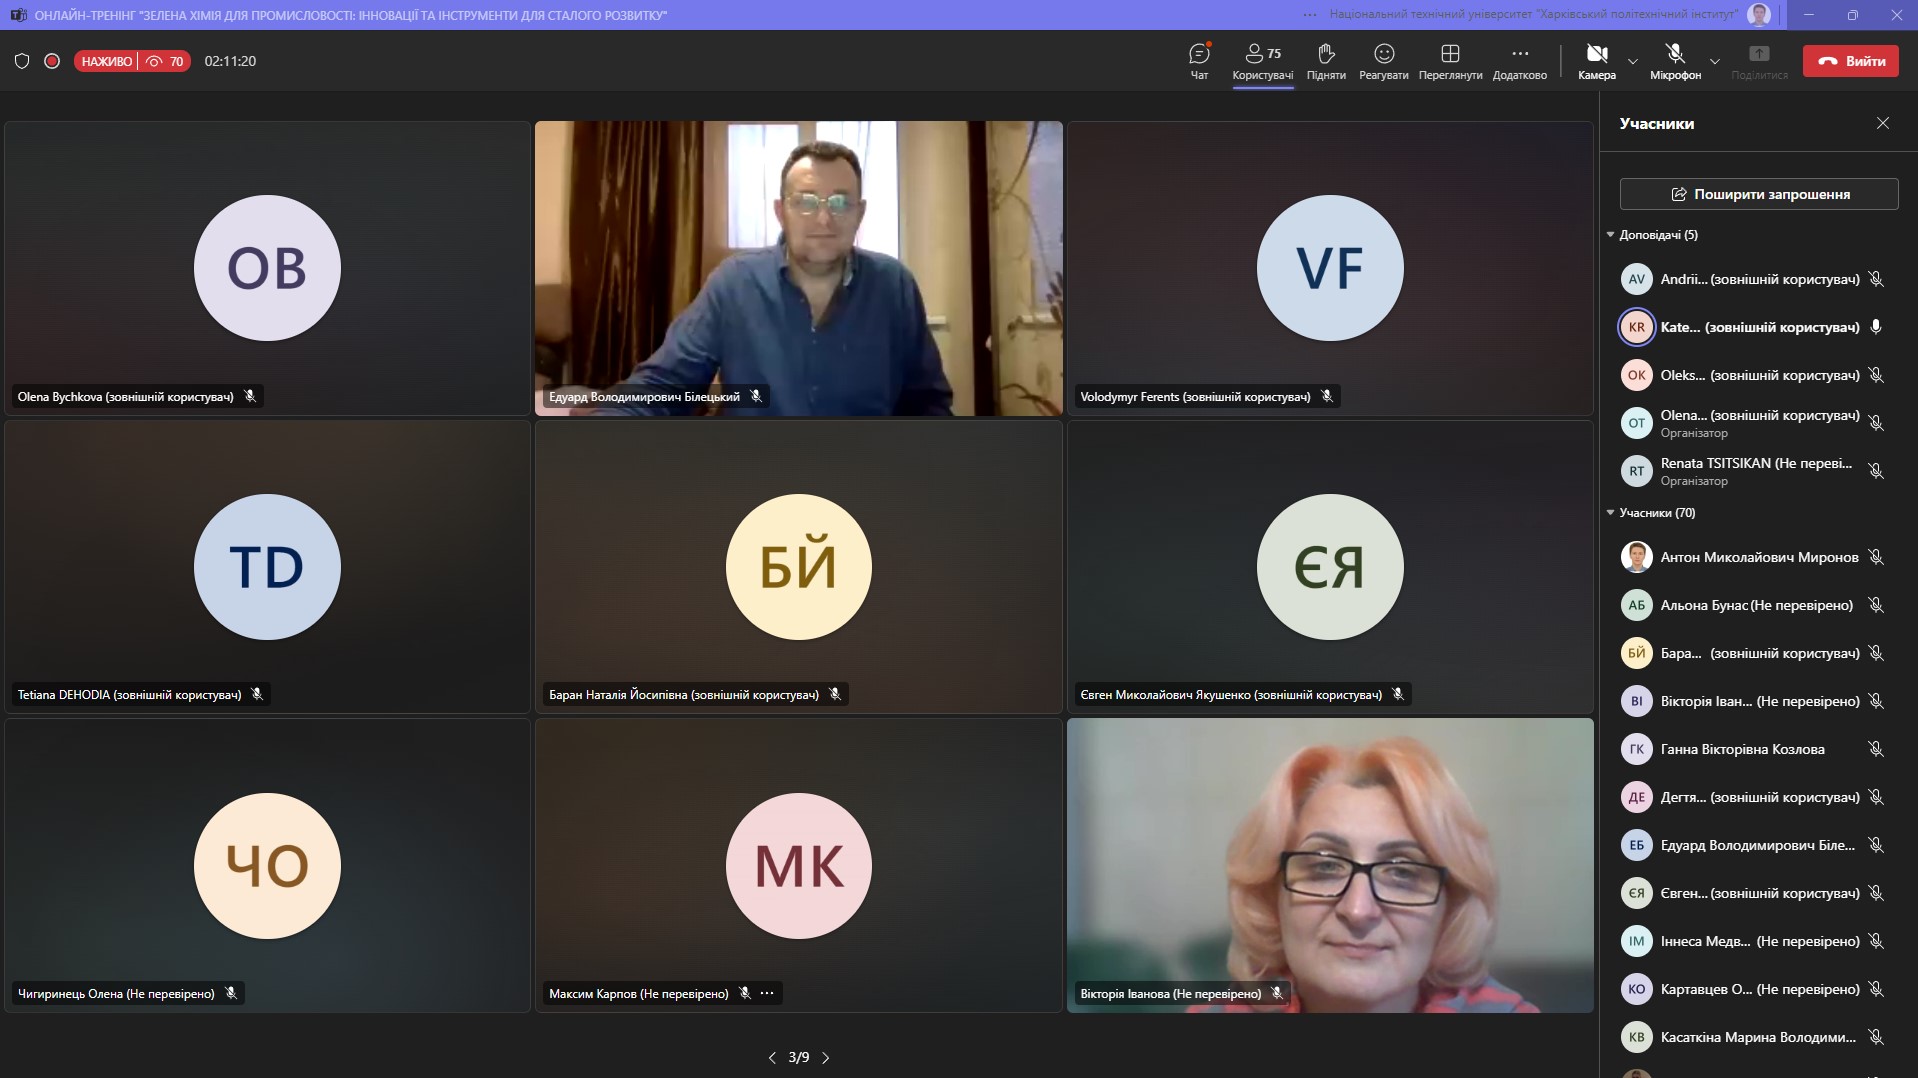Click the muted mic icon next to Renata TSITSIKAN
1918x1078 pixels.
pyautogui.click(x=1876, y=471)
